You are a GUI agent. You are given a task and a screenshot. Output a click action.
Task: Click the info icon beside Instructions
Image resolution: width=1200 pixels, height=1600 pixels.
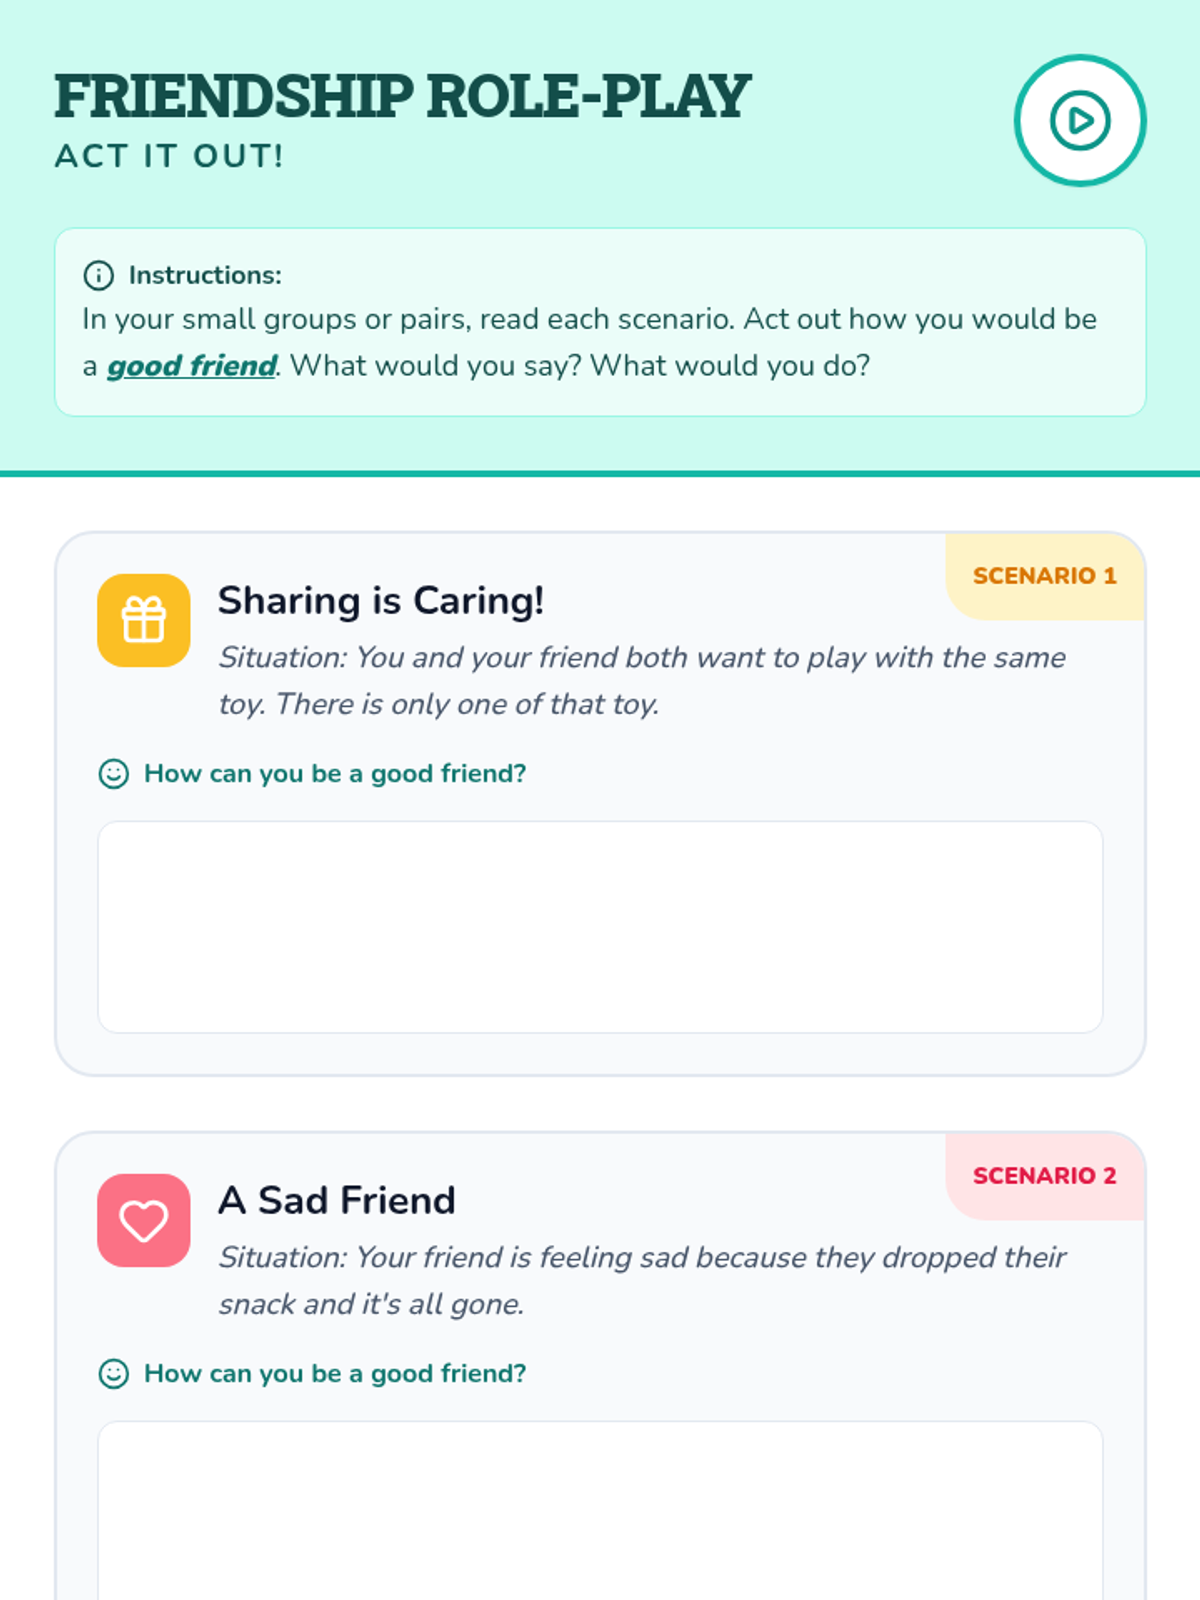click(x=98, y=275)
